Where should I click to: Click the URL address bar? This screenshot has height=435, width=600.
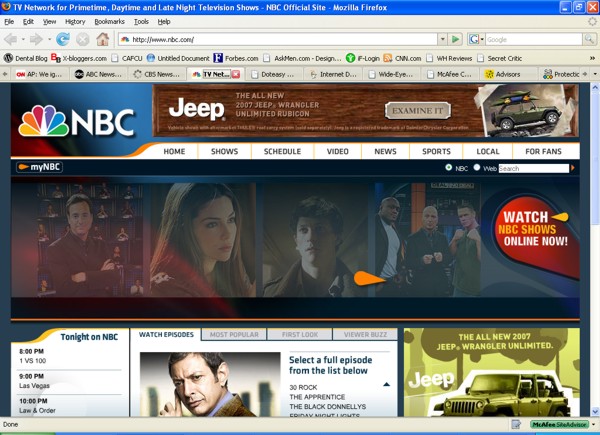(278, 39)
